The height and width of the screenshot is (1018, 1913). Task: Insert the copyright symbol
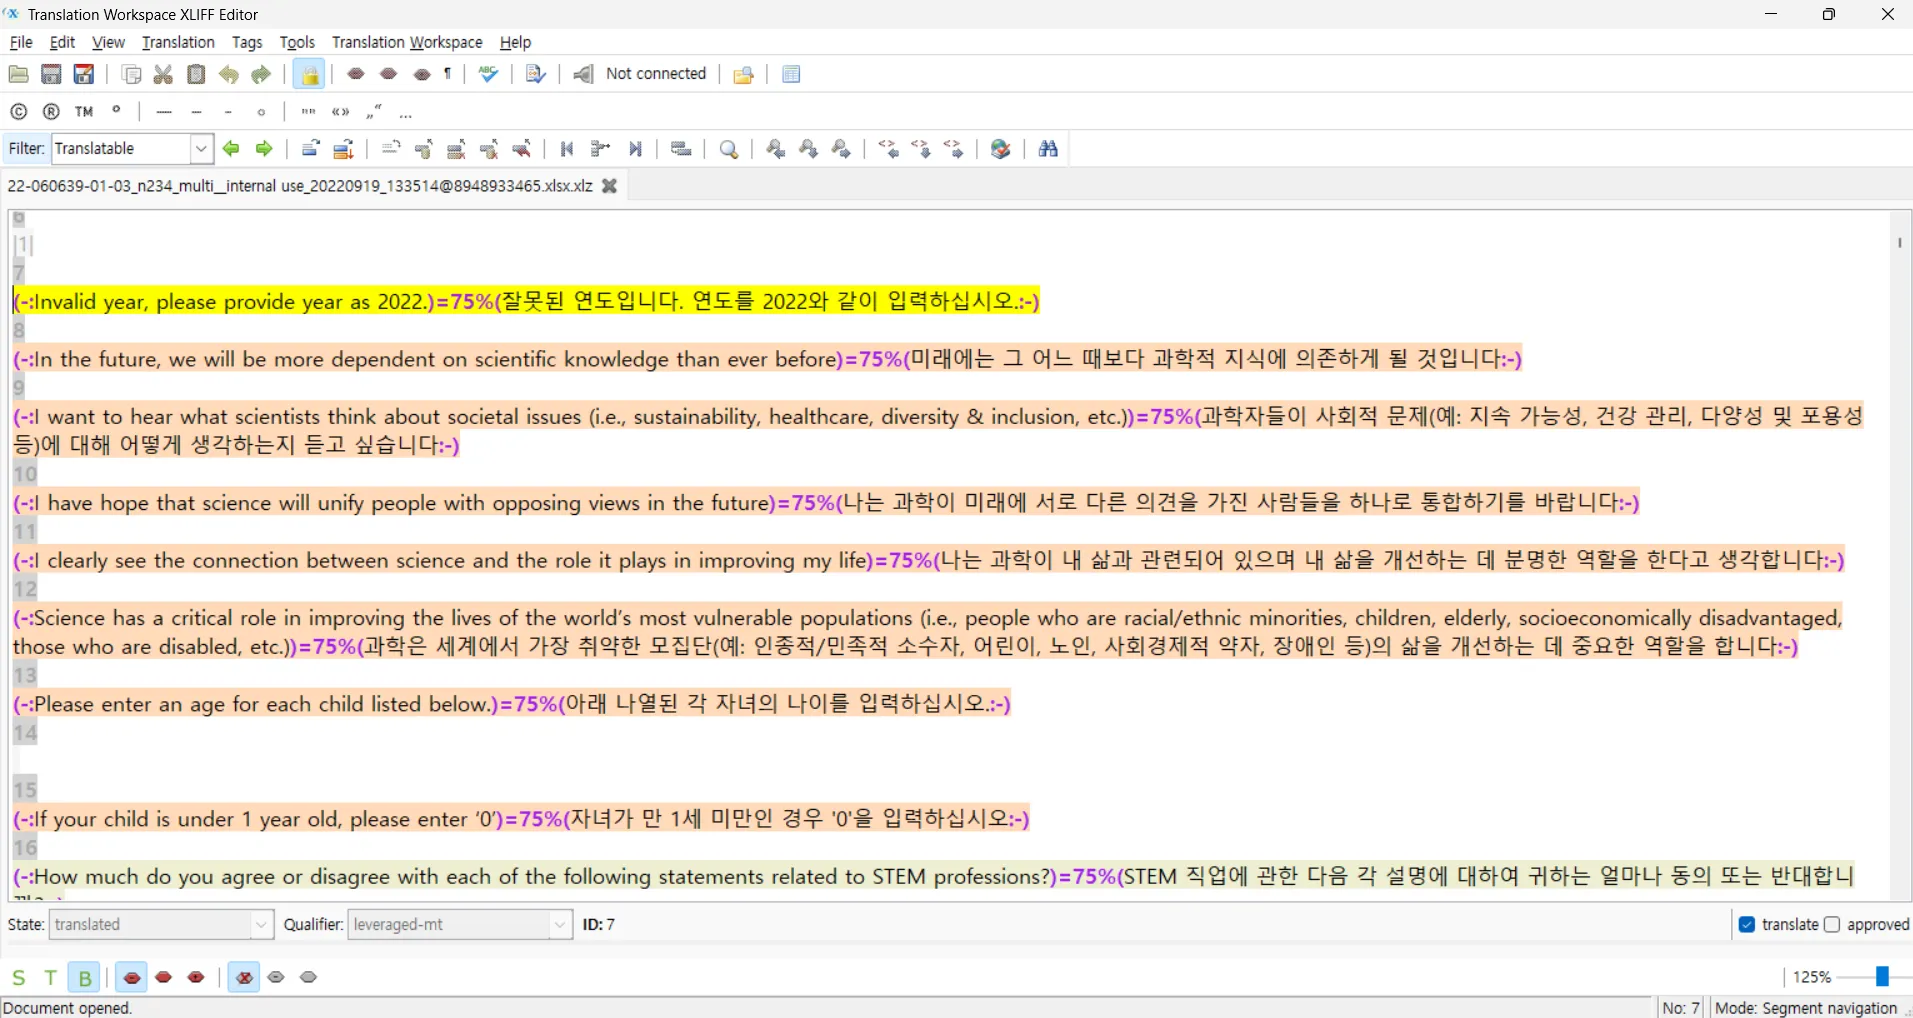click(x=18, y=111)
